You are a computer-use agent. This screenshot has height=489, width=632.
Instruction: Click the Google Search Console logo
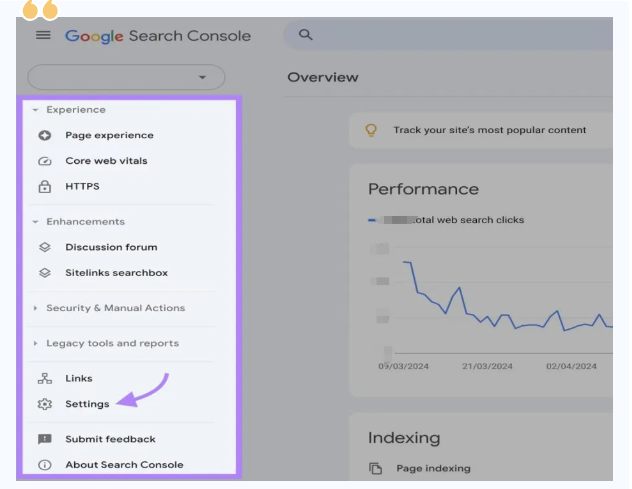tap(158, 36)
